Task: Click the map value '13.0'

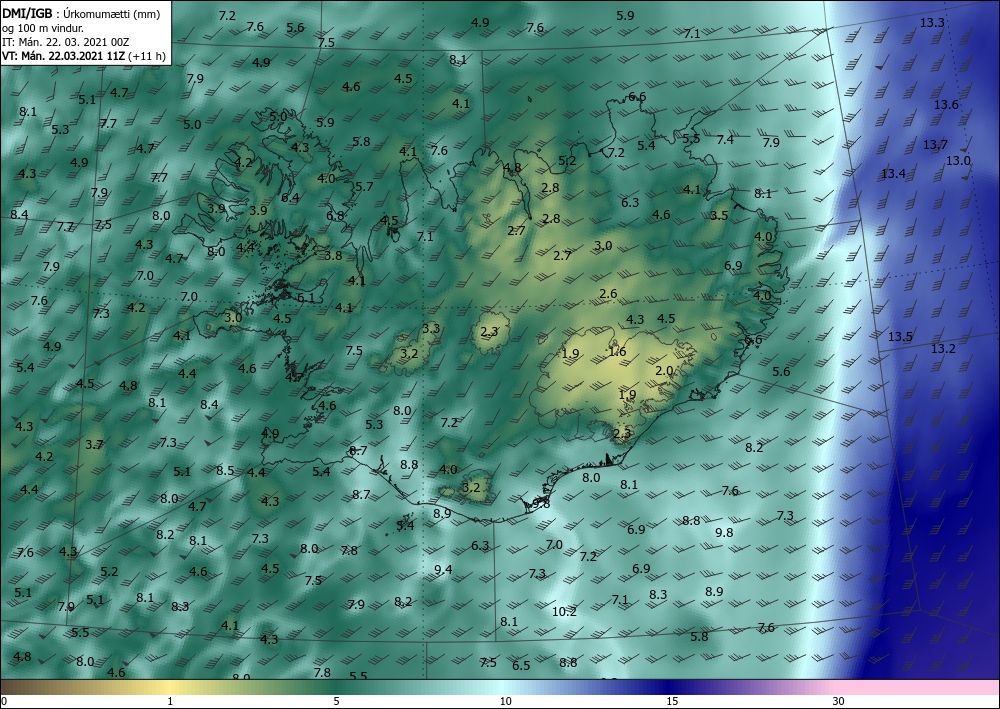Action: click(958, 161)
